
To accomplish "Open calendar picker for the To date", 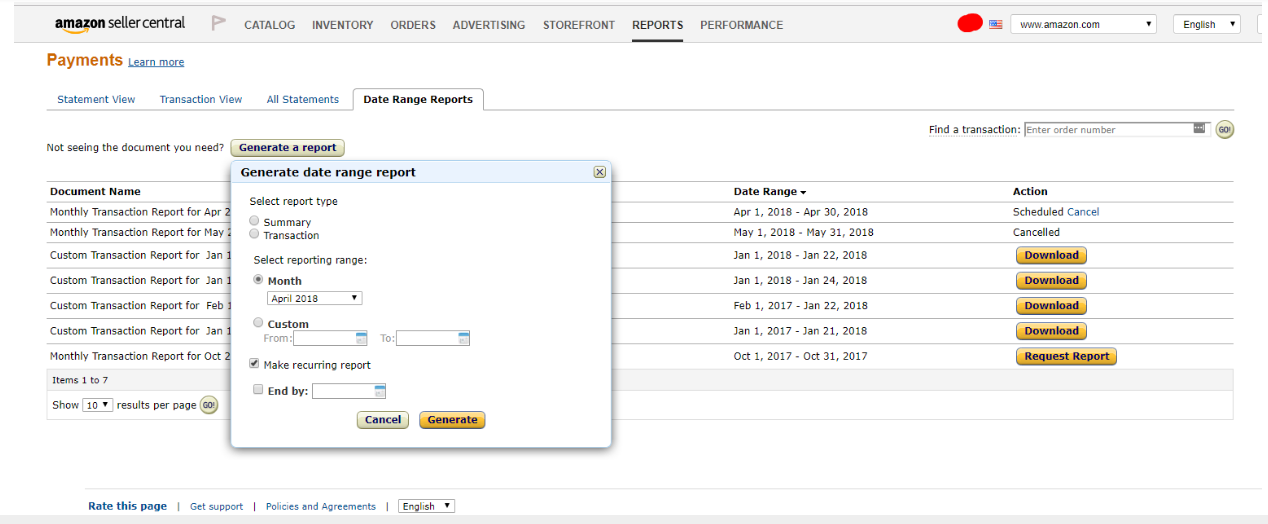I will [463, 338].
